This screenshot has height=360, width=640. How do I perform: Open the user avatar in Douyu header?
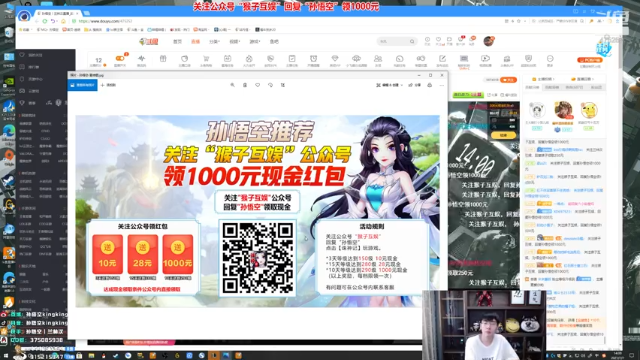(x=489, y=41)
